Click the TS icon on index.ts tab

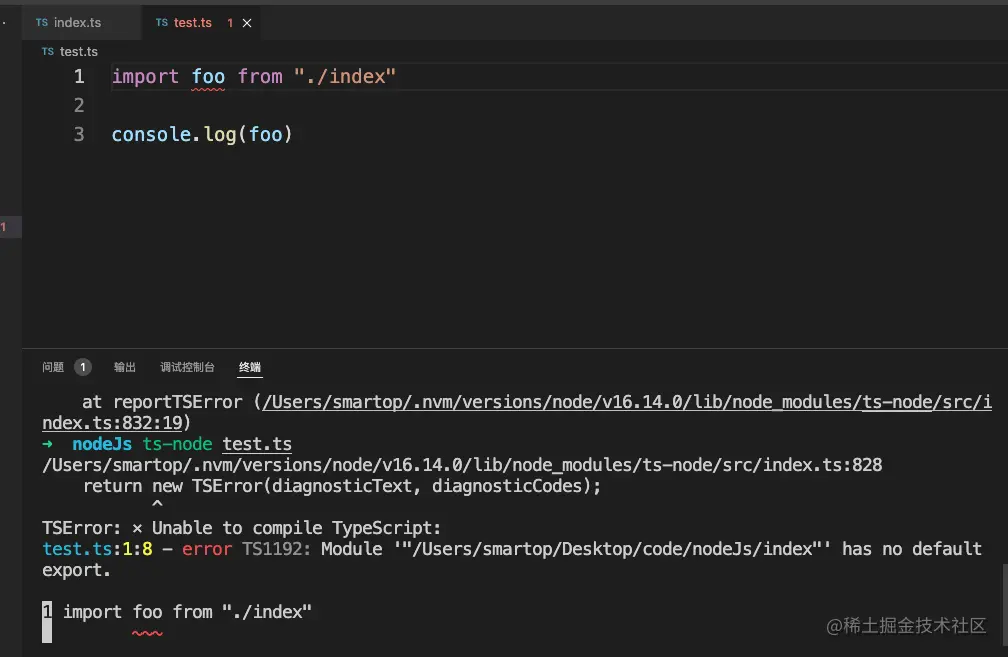pyautogui.click(x=42, y=22)
